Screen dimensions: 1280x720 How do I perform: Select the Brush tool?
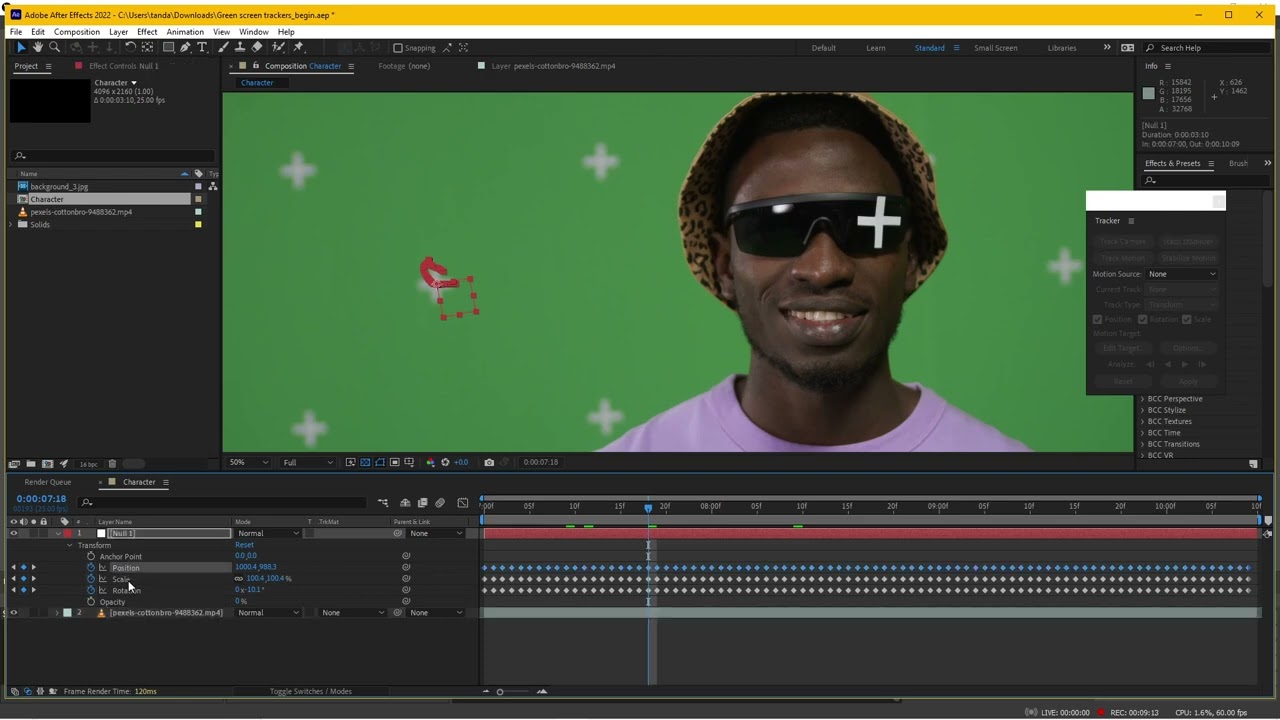click(x=223, y=47)
